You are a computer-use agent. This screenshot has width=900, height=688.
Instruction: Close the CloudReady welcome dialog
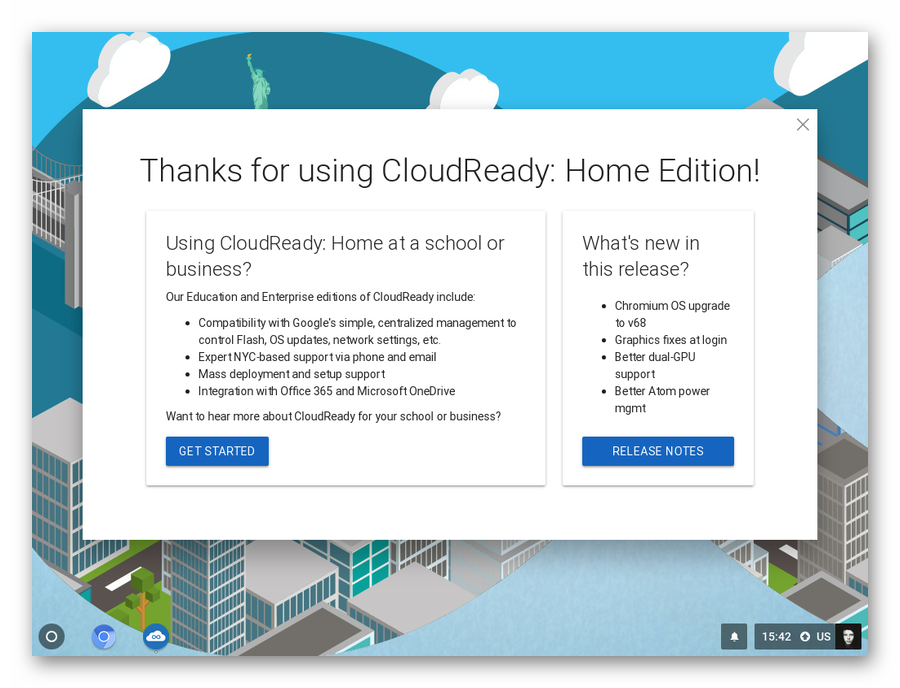[x=802, y=125]
